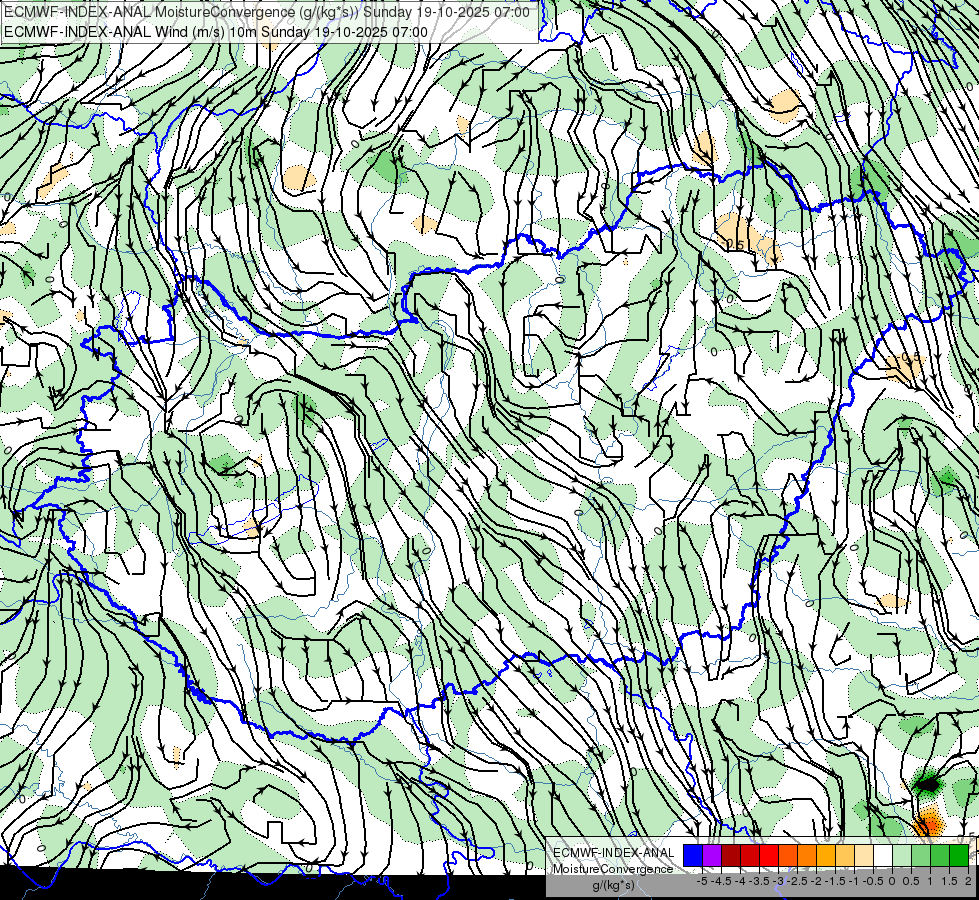The width and height of the screenshot is (979, 900).
Task: Click the 1 legend tick label
Action: pyautogui.click(x=930, y=881)
